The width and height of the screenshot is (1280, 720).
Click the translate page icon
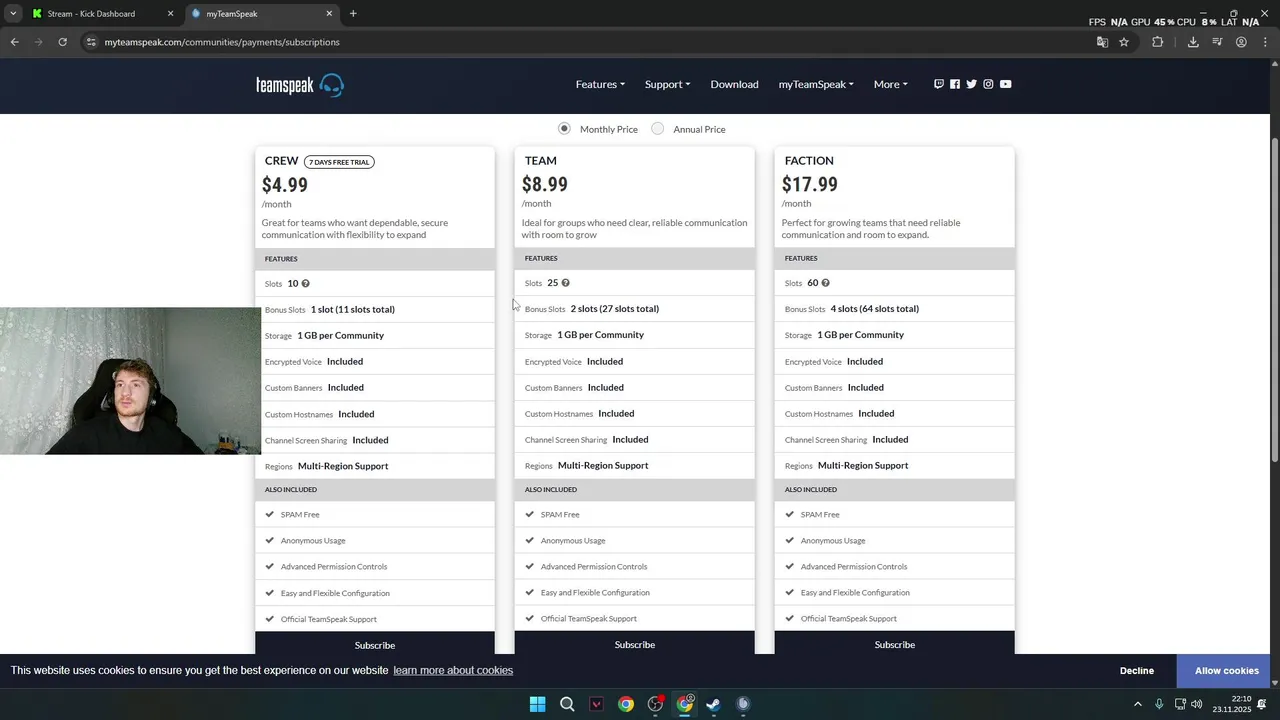point(1102,42)
